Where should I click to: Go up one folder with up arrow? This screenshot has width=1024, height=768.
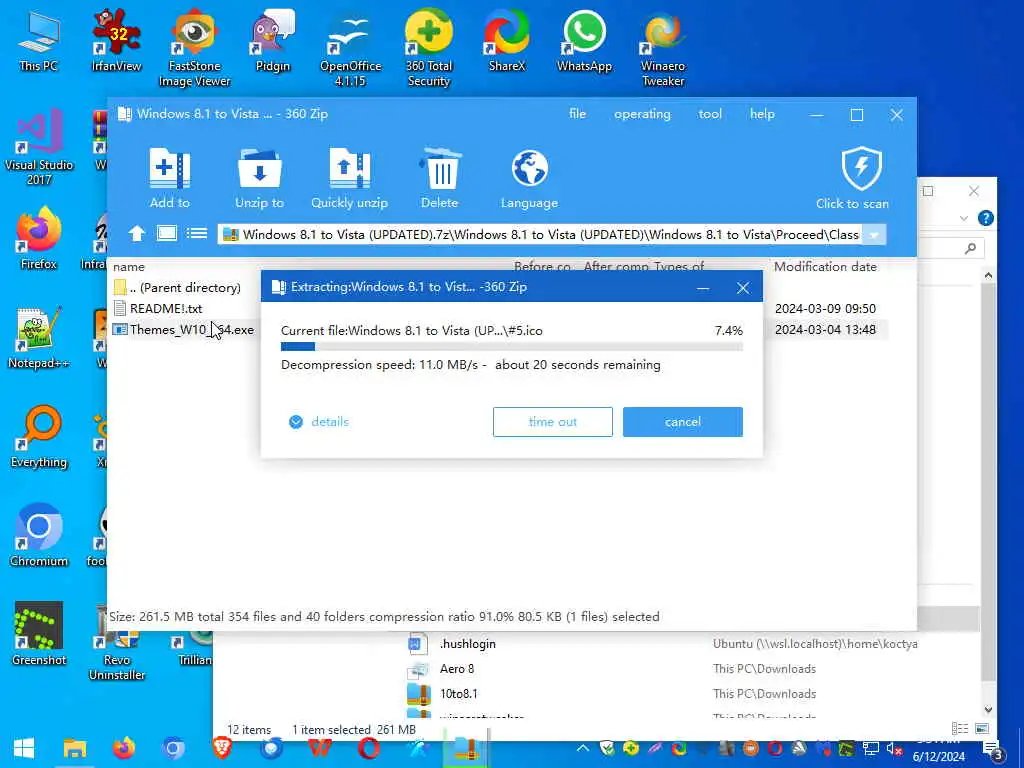[x=136, y=234]
